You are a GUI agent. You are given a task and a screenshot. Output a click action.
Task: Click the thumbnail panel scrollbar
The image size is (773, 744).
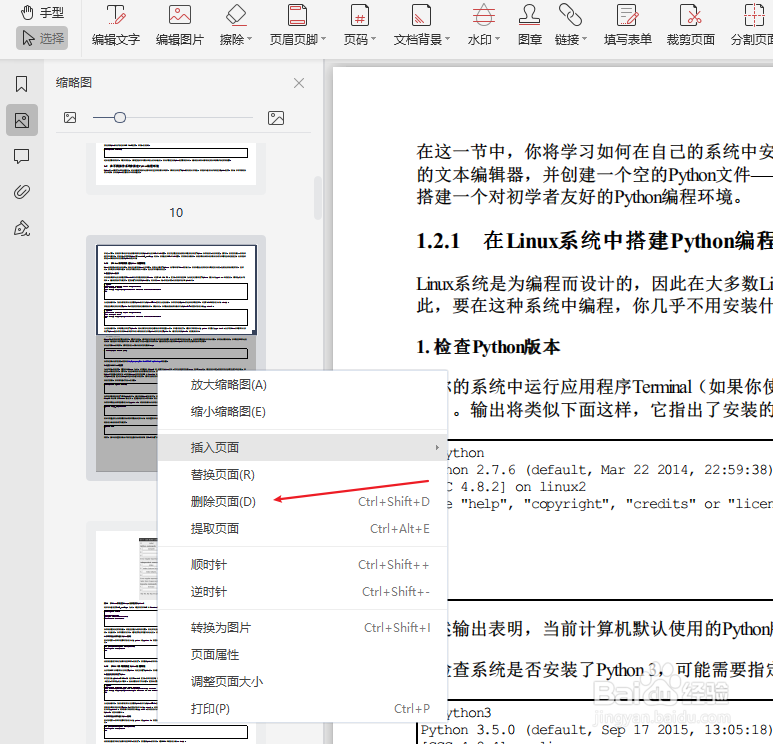(x=318, y=197)
